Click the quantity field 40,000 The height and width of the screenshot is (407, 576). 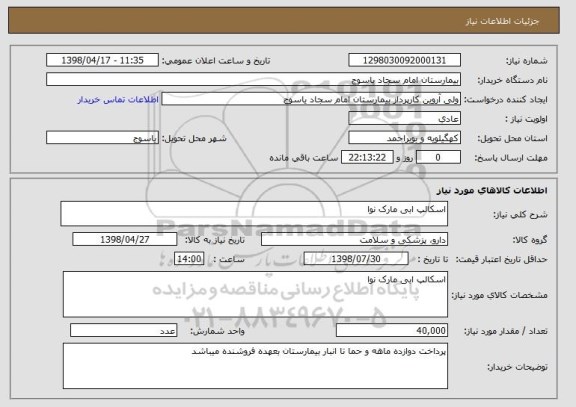[x=392, y=331]
